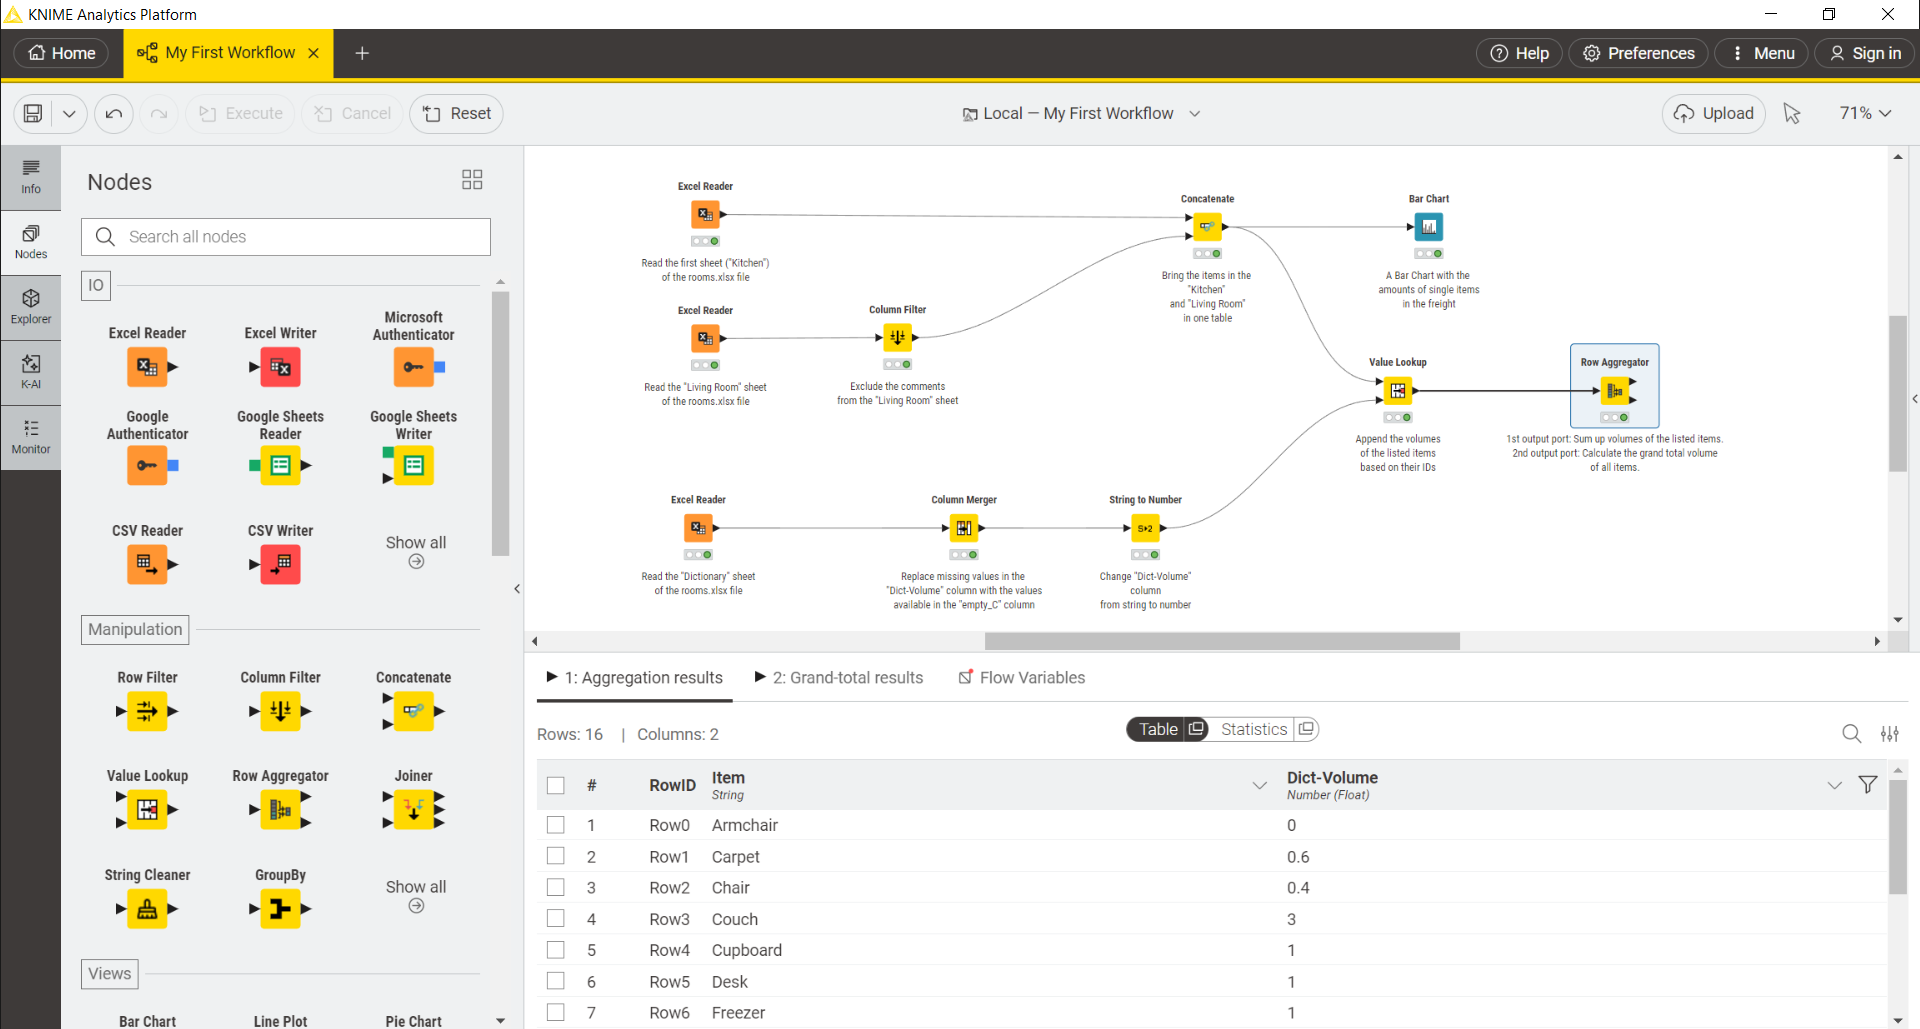Open Preferences
The image size is (1920, 1029).
pos(1638,53)
